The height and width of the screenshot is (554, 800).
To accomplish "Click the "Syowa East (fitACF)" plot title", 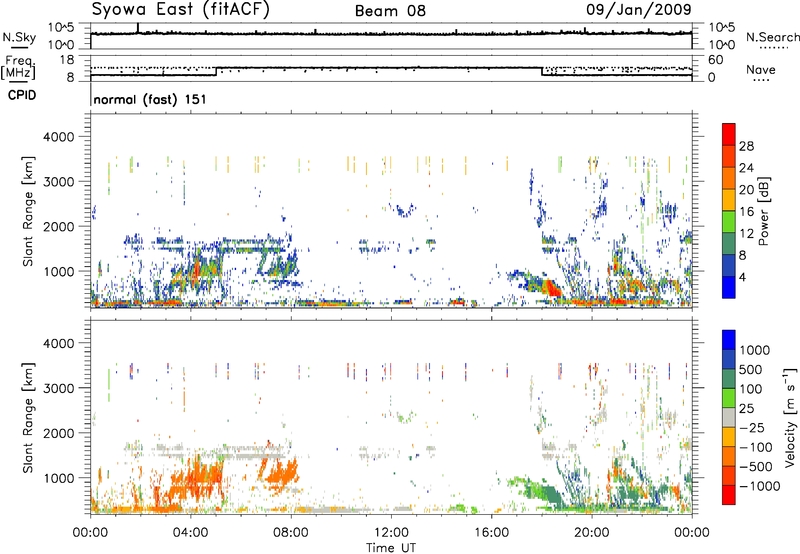I will [181, 10].
